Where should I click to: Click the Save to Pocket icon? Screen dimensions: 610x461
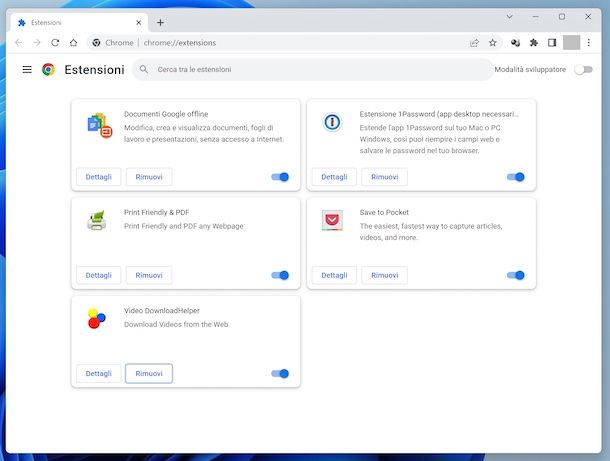[332, 220]
